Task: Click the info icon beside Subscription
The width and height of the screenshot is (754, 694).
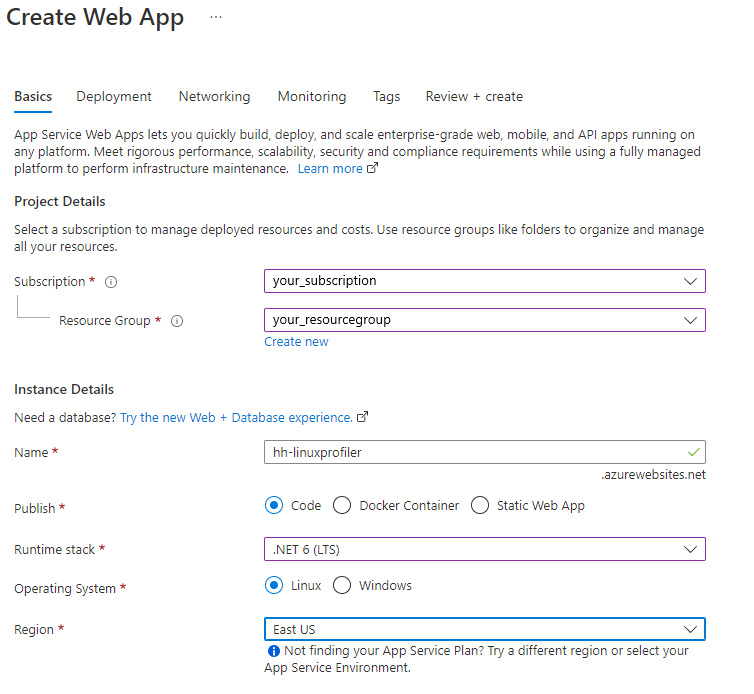Action: [111, 282]
